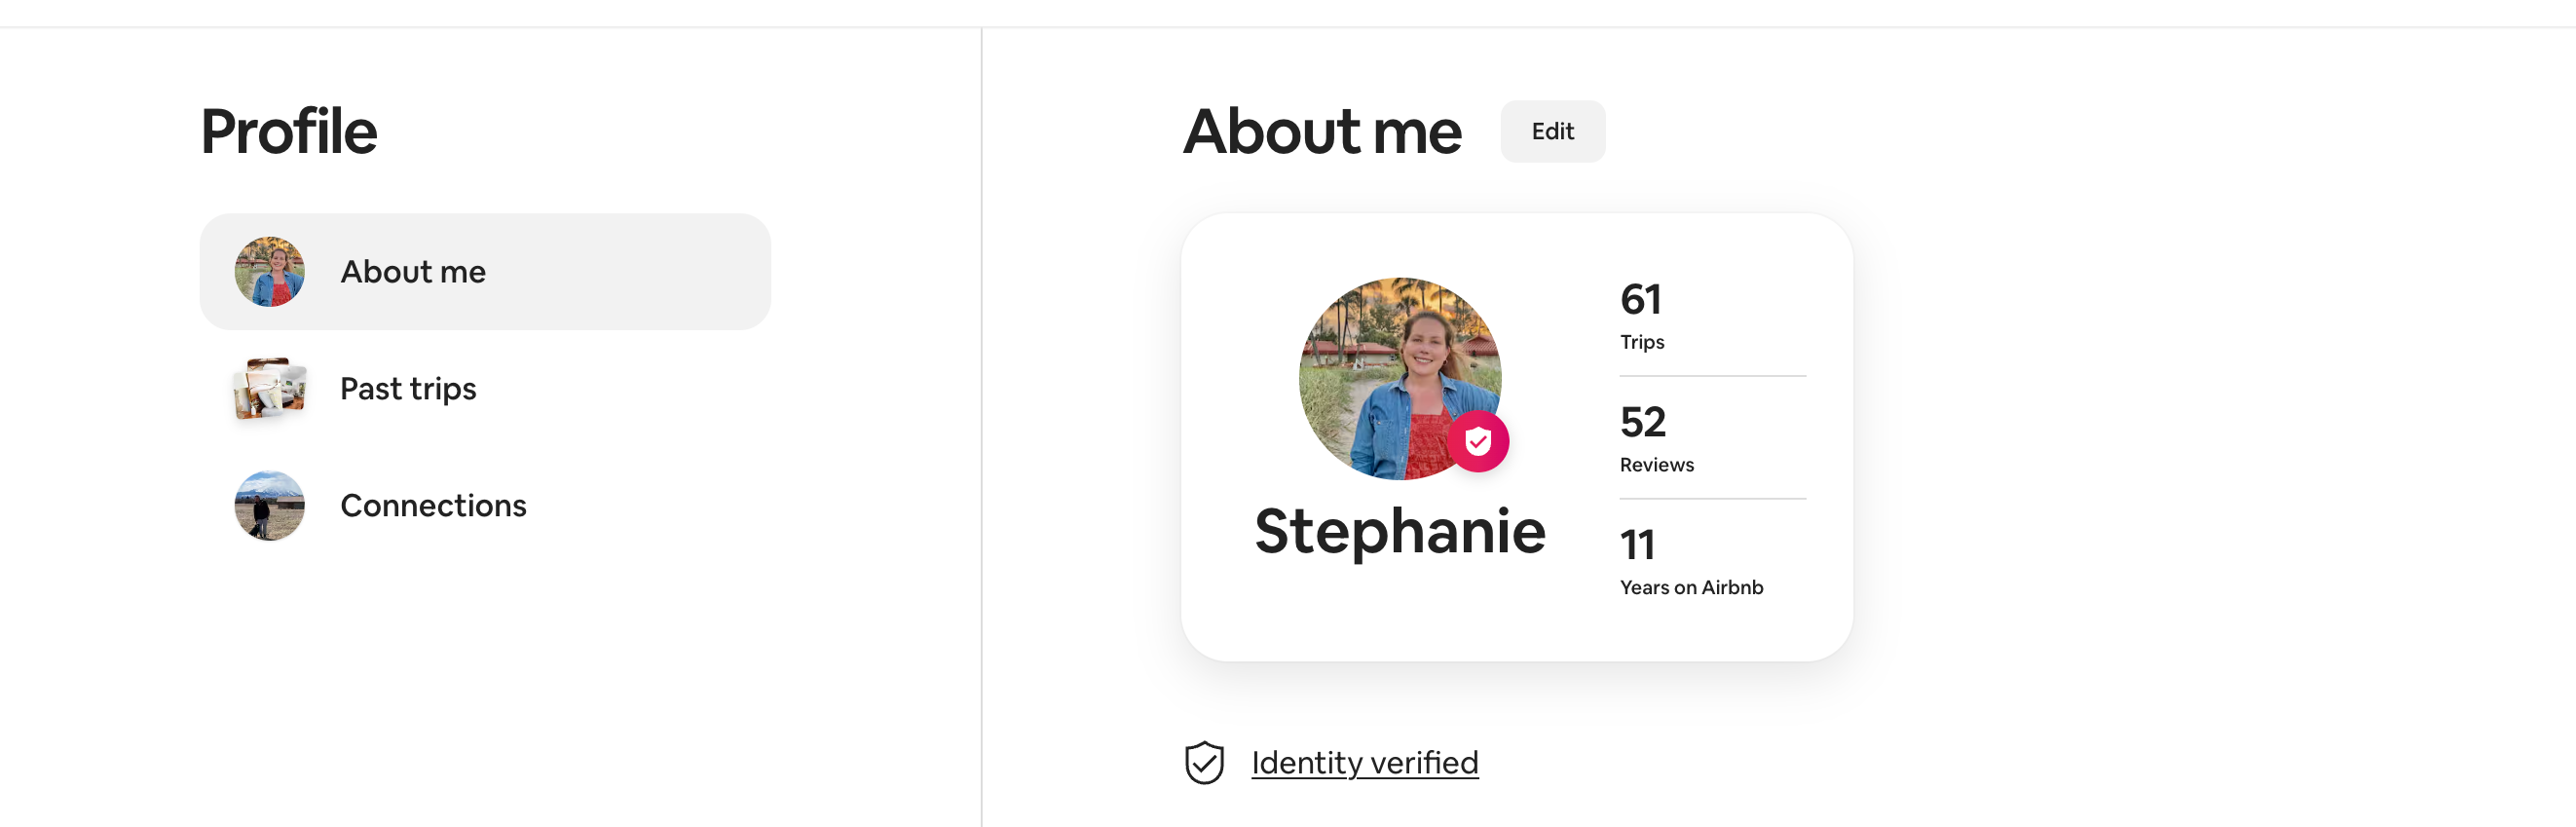Open the Connections sidebar section
2576x827 pixels.
(x=485, y=505)
